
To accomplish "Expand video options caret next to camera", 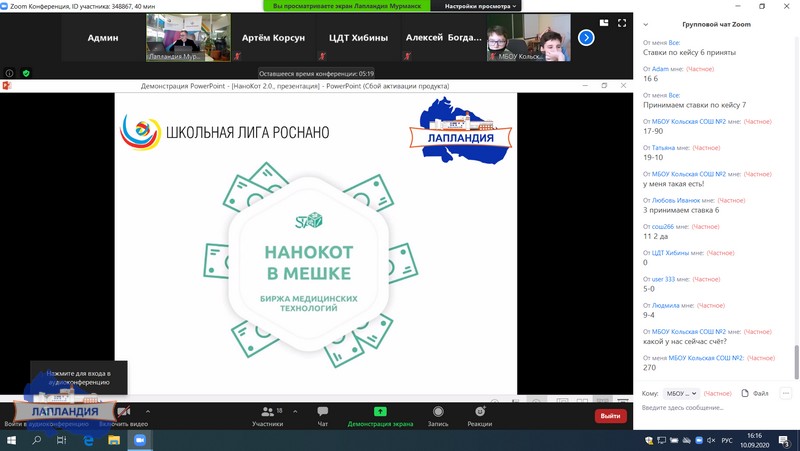I will point(147,411).
